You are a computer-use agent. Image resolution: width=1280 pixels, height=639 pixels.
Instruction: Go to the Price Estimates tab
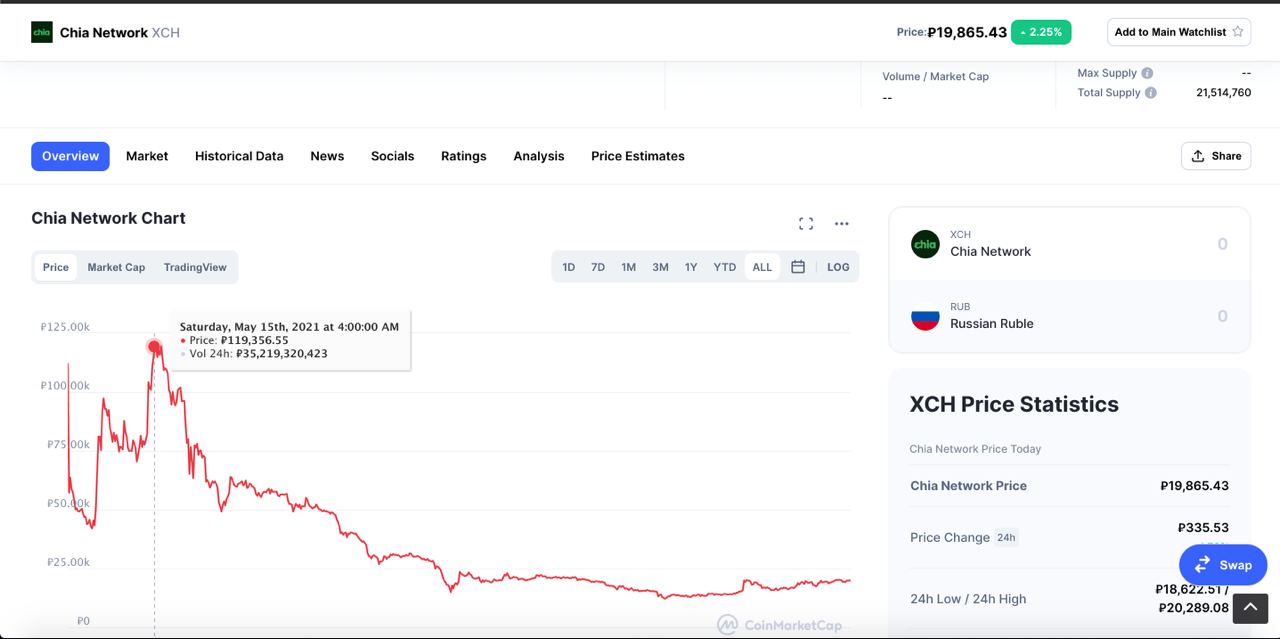(x=638, y=156)
